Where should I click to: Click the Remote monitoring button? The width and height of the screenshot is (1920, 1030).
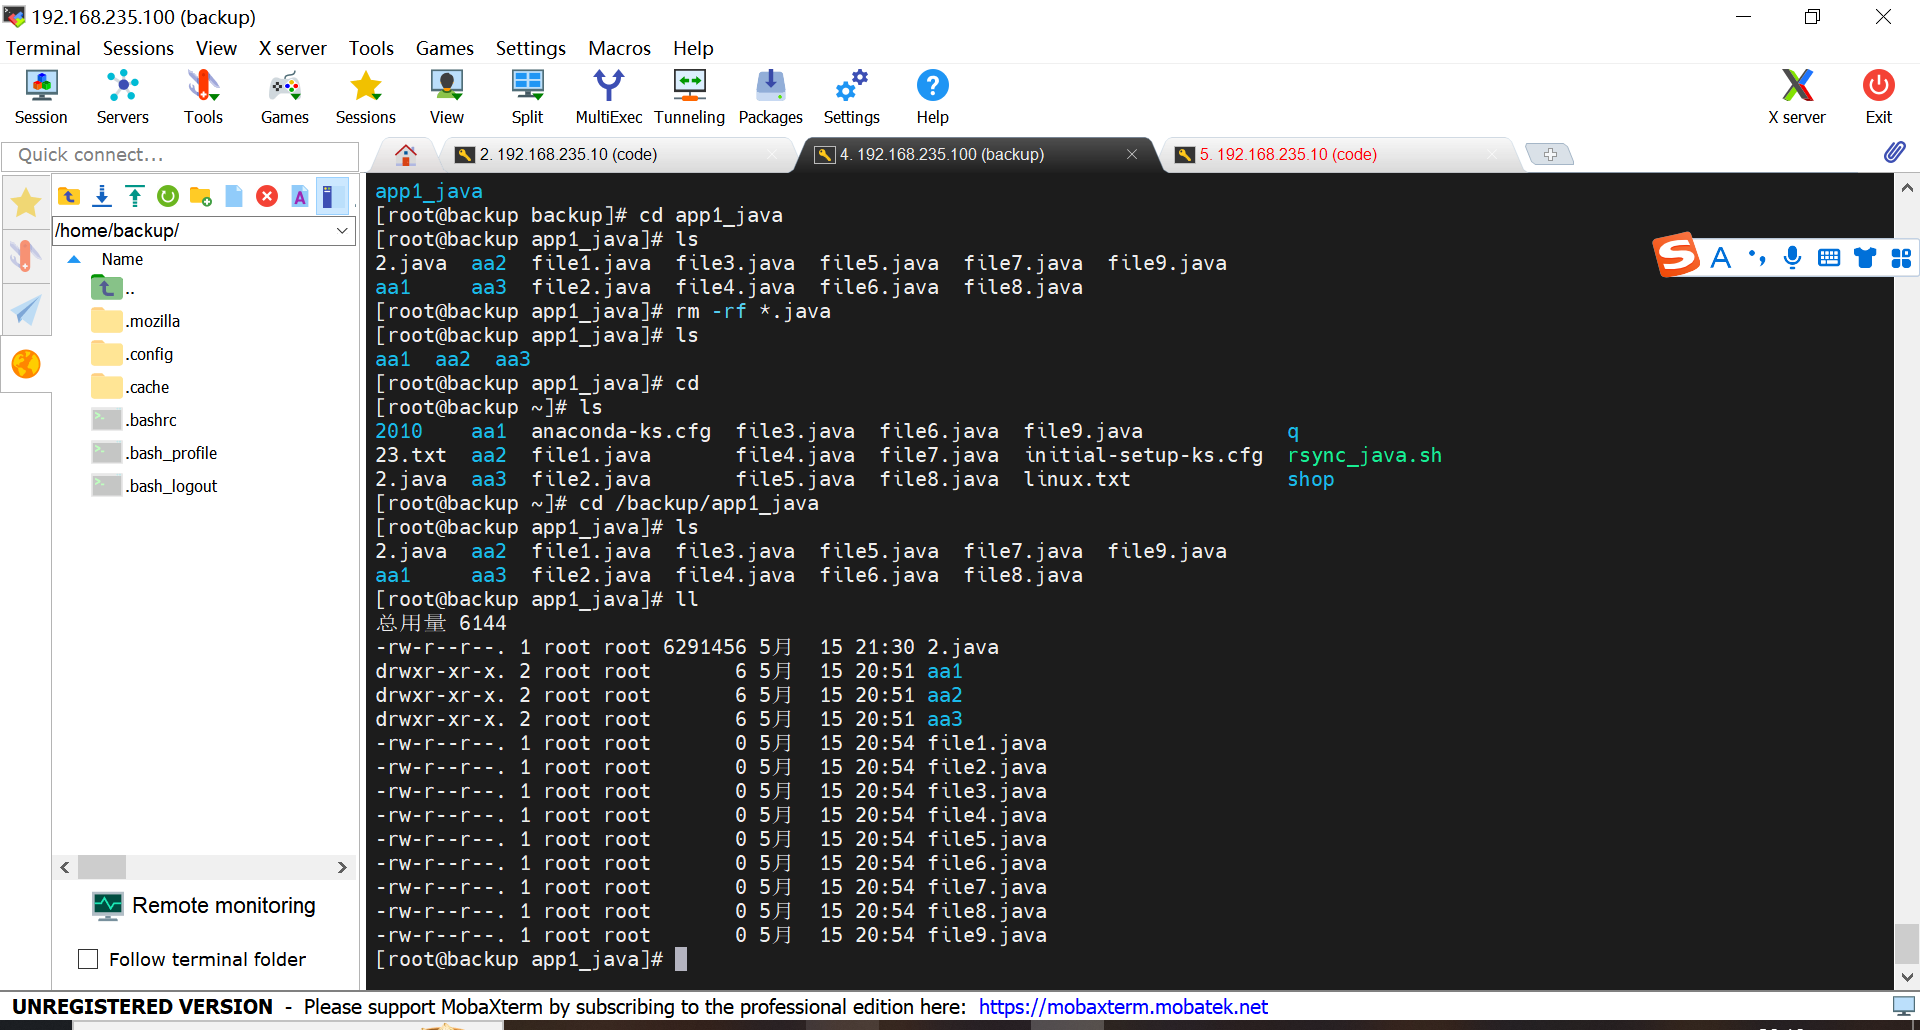(x=204, y=906)
